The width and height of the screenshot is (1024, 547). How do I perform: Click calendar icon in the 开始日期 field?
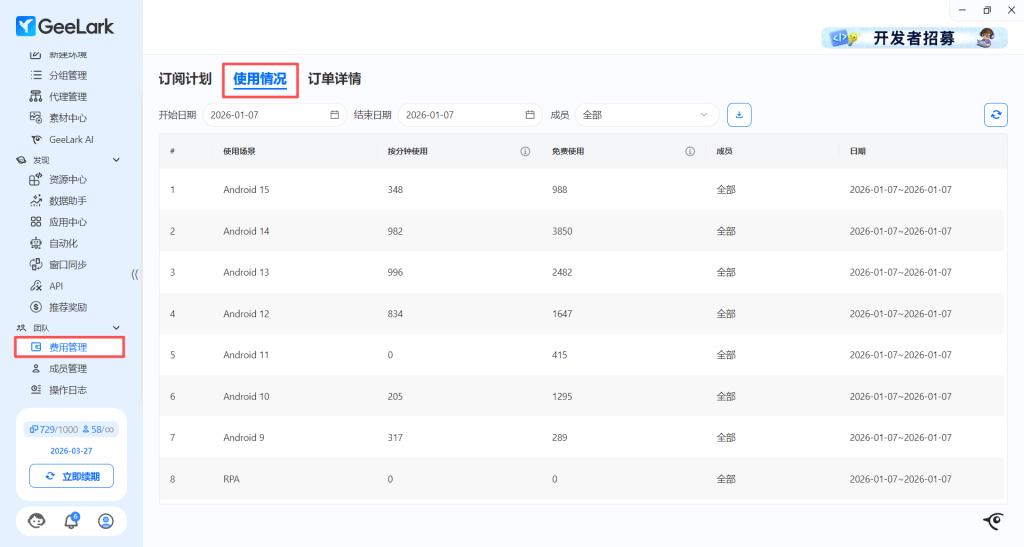(335, 115)
